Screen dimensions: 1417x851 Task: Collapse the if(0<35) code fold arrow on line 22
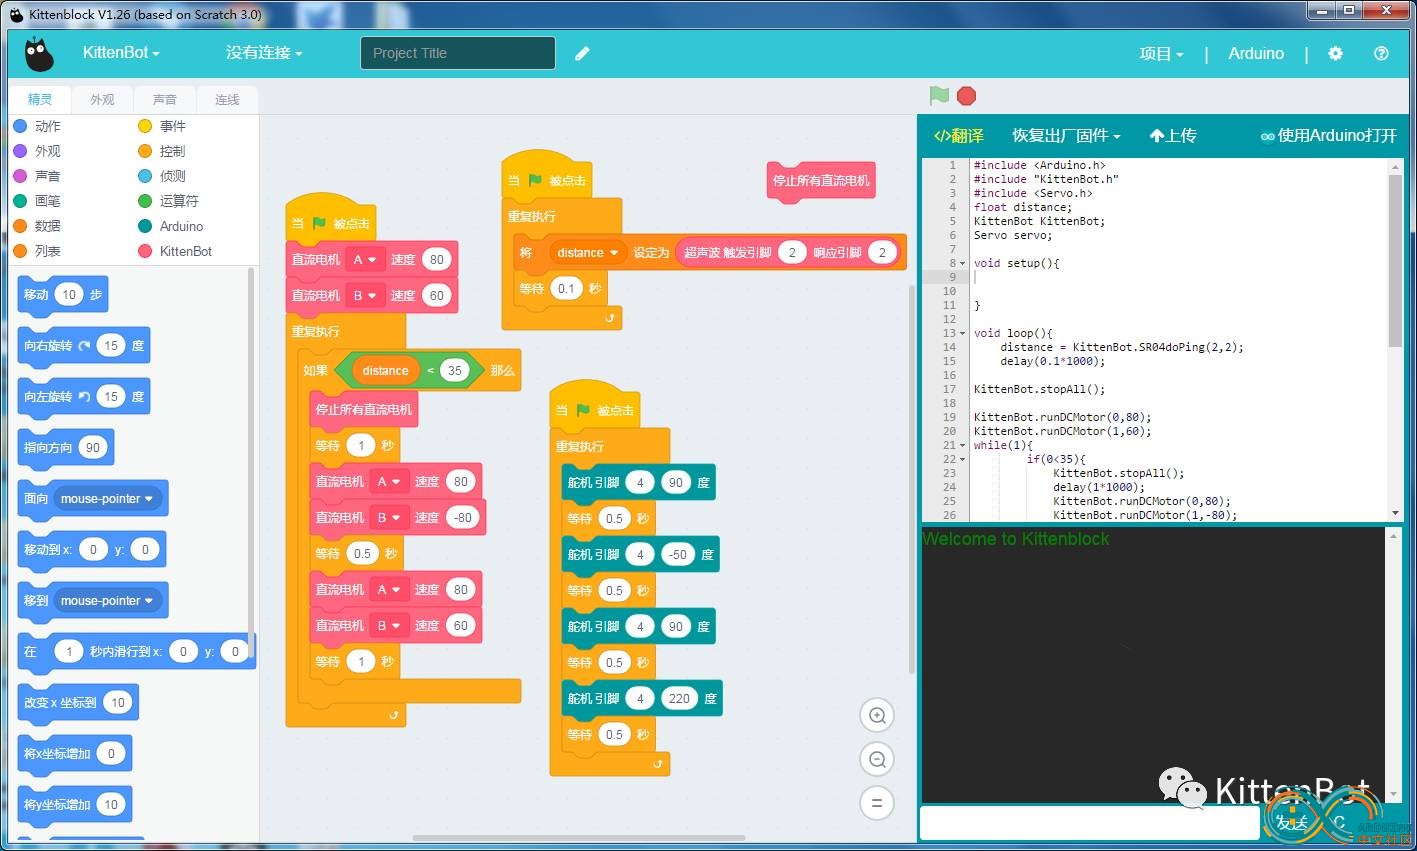[x=963, y=459]
